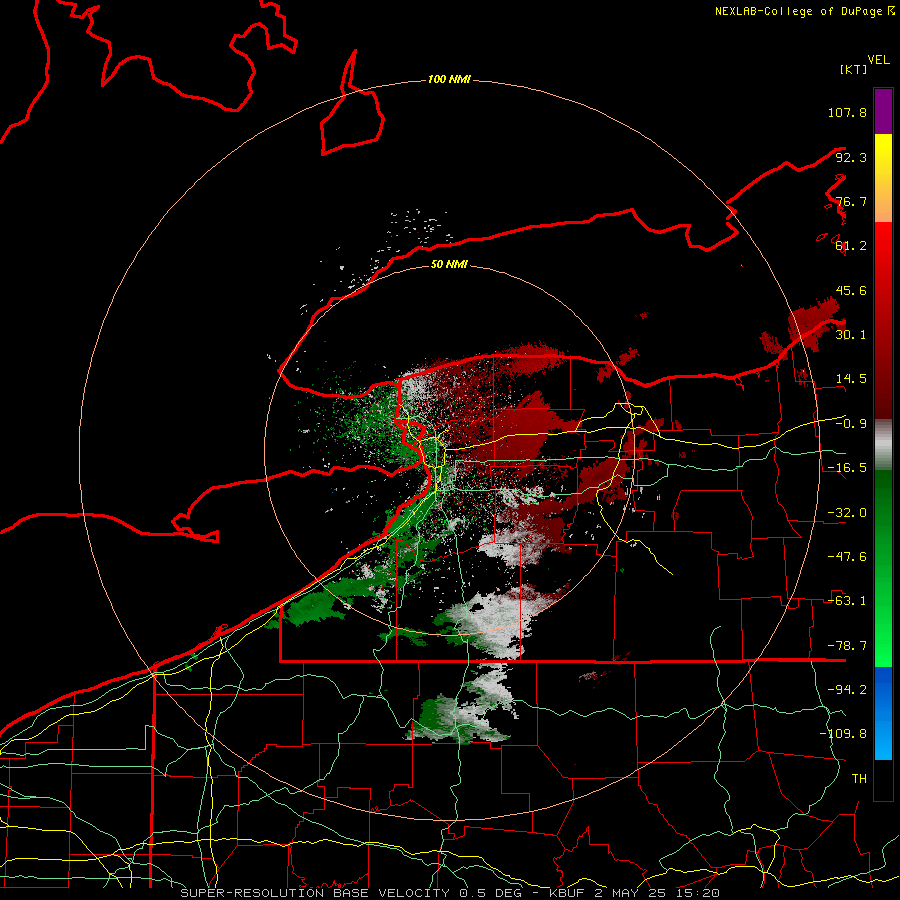Click the -63.1 value on the velocity scale
This screenshot has height=900, width=900.
pos(847,601)
